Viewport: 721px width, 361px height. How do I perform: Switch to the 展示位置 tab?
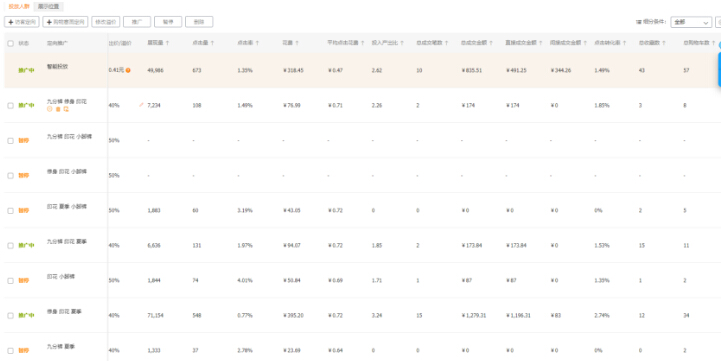(x=49, y=6)
